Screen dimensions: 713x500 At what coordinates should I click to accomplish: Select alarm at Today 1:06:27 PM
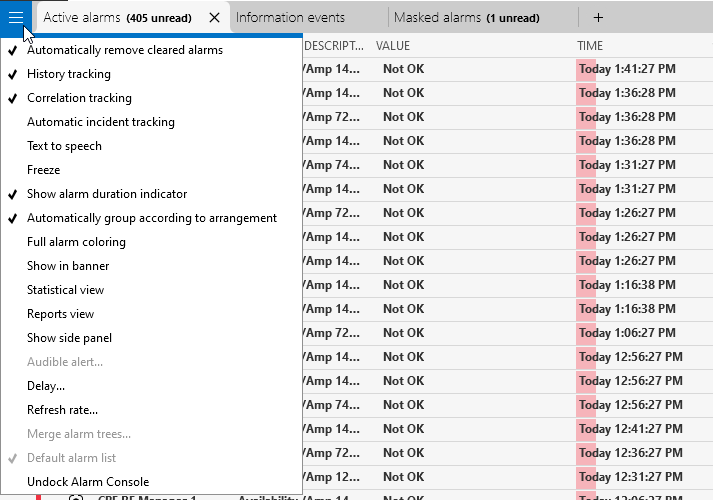click(507, 333)
